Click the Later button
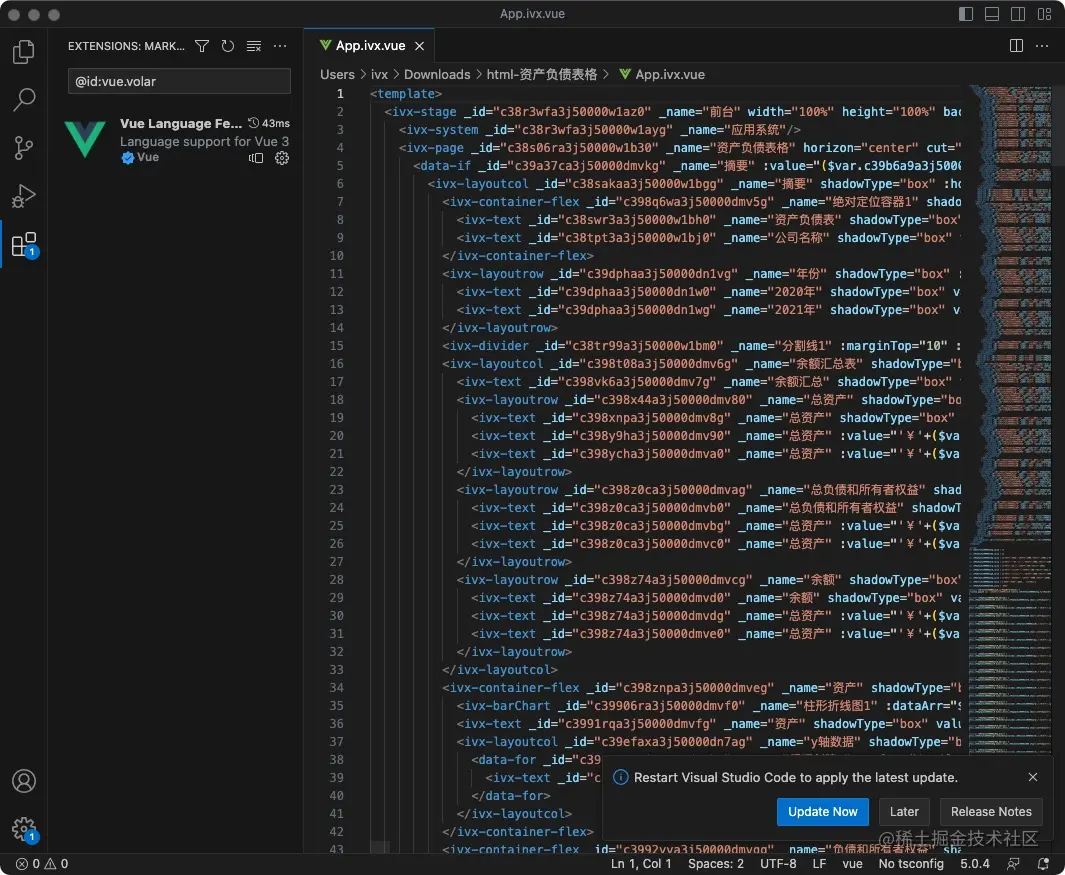 pos(904,812)
